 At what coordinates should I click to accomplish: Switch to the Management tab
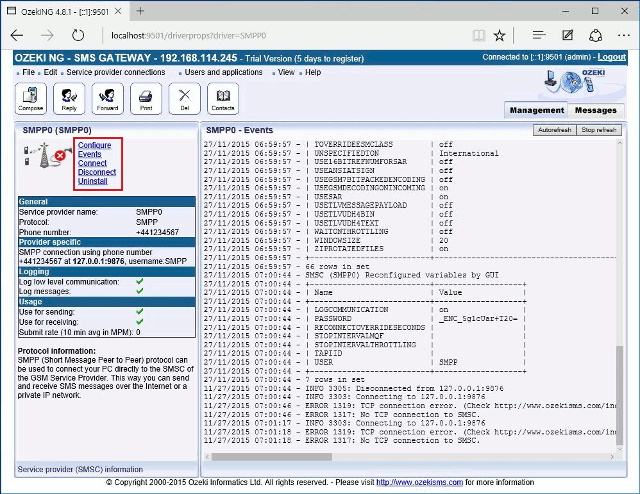coord(536,110)
